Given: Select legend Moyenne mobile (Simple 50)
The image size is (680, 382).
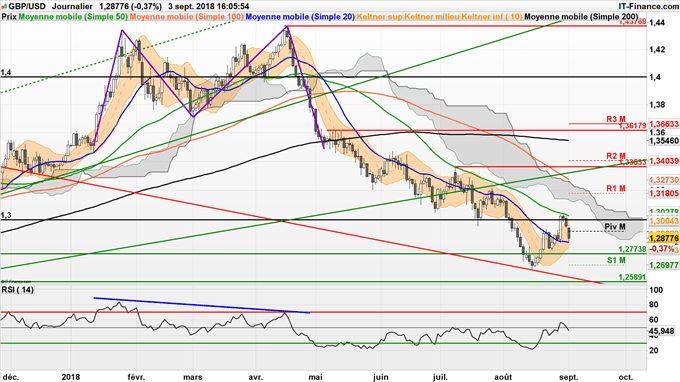Looking at the screenshot, I should tap(73, 16).
